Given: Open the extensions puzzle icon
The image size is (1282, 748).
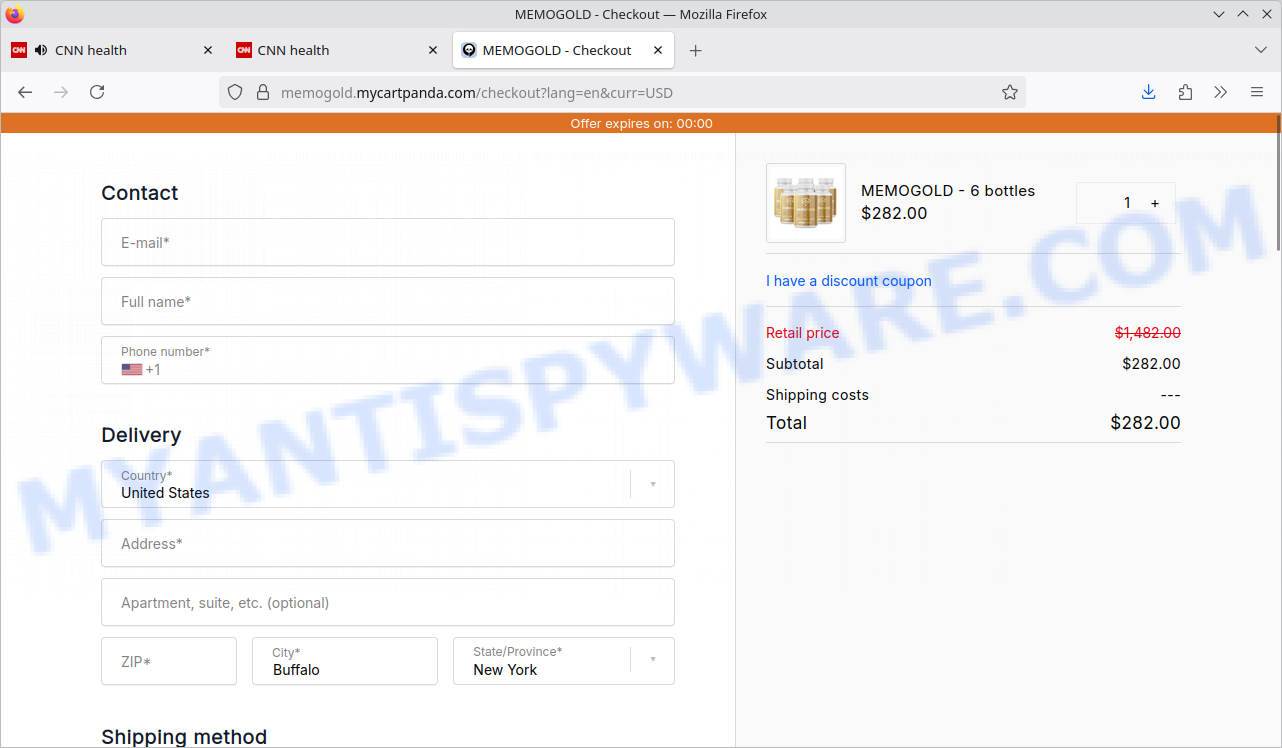Looking at the screenshot, I should tap(1185, 92).
